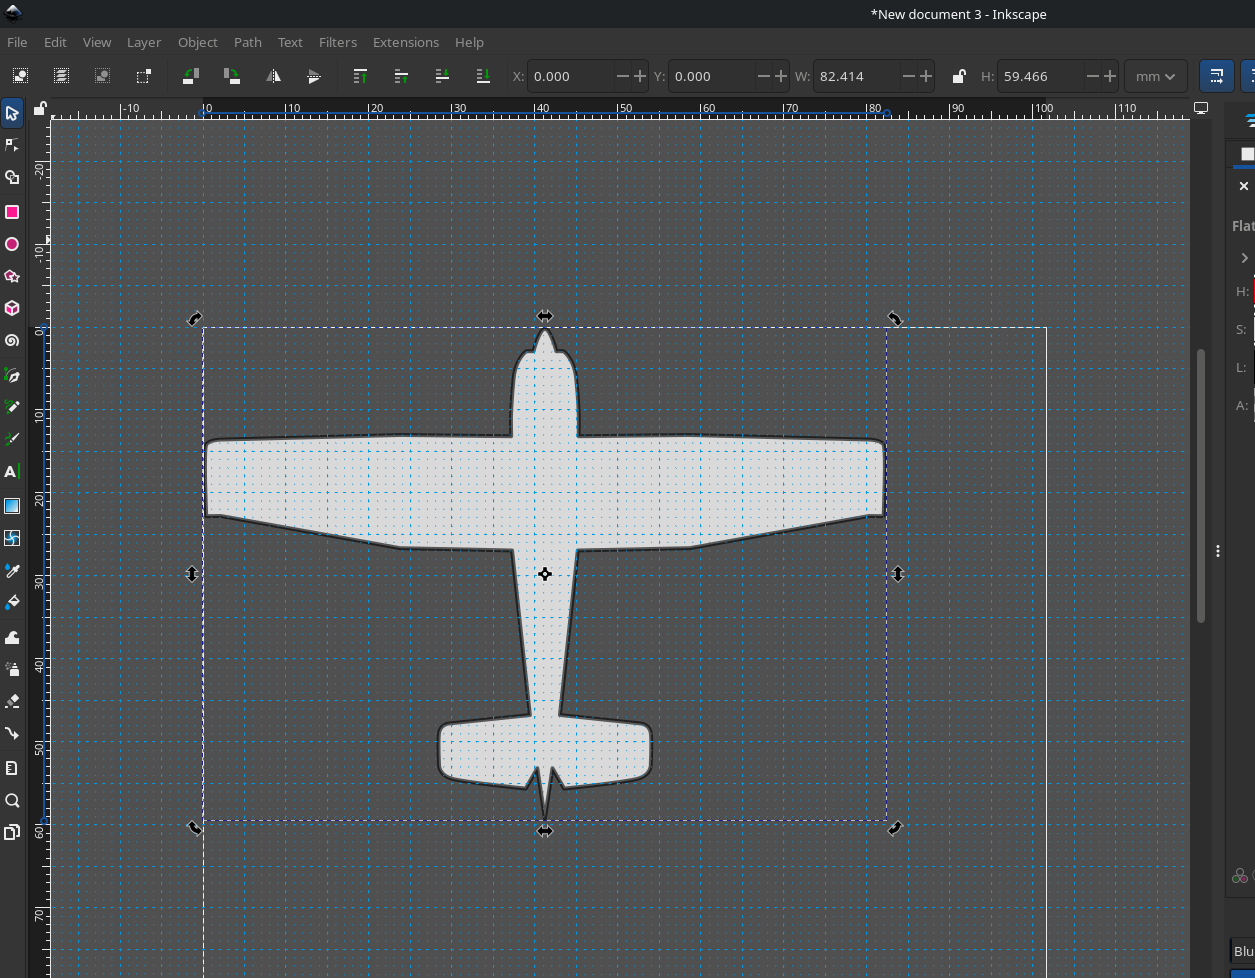Activate the Spiral tool
This screenshot has width=1255, height=978.
pyautogui.click(x=12, y=340)
